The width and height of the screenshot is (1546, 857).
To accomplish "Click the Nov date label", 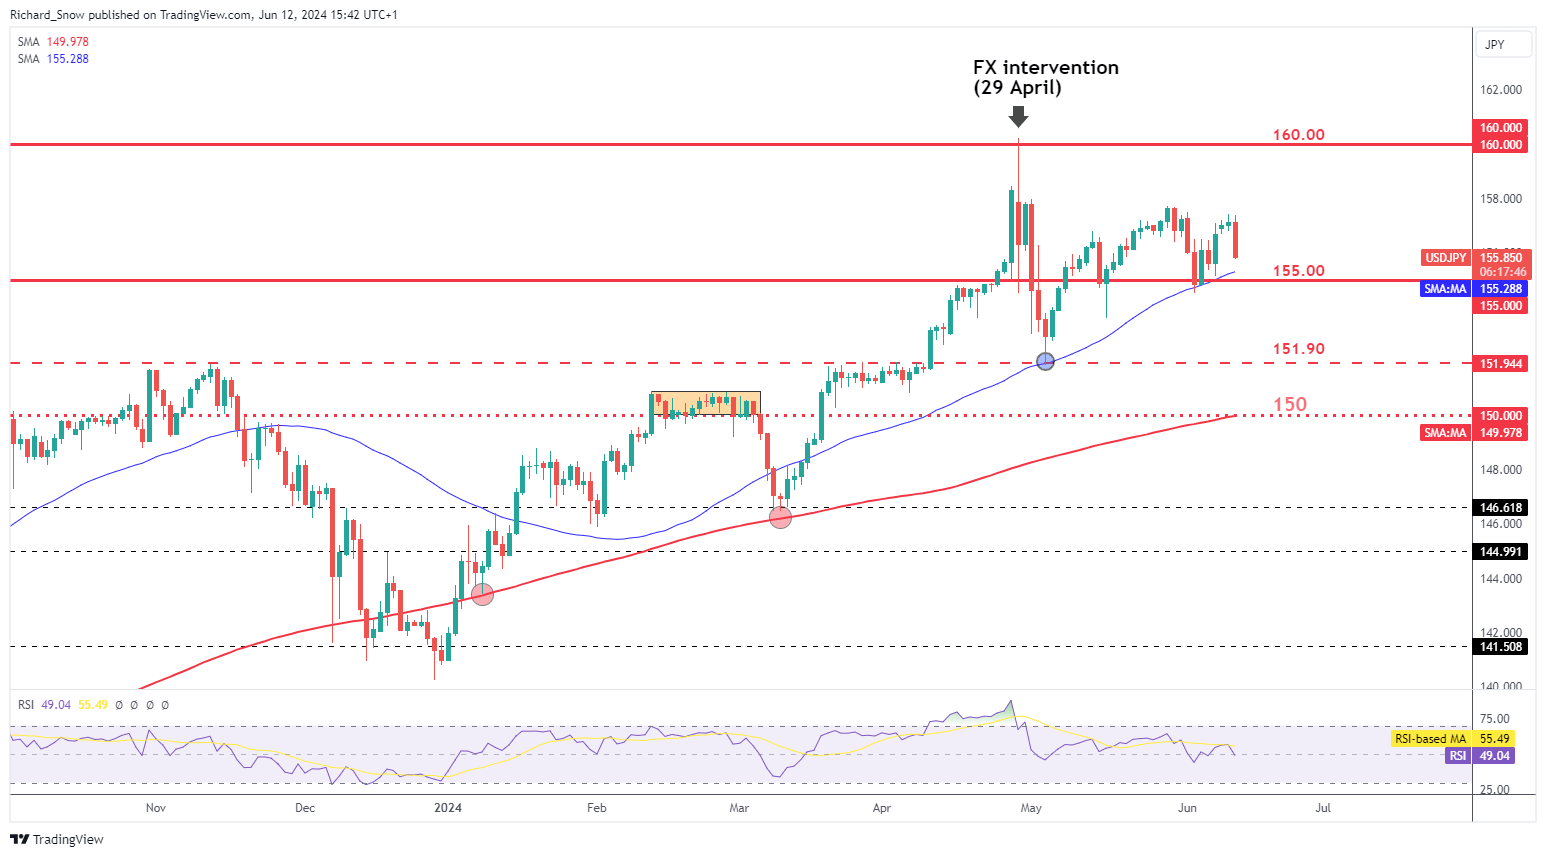I will tap(155, 808).
